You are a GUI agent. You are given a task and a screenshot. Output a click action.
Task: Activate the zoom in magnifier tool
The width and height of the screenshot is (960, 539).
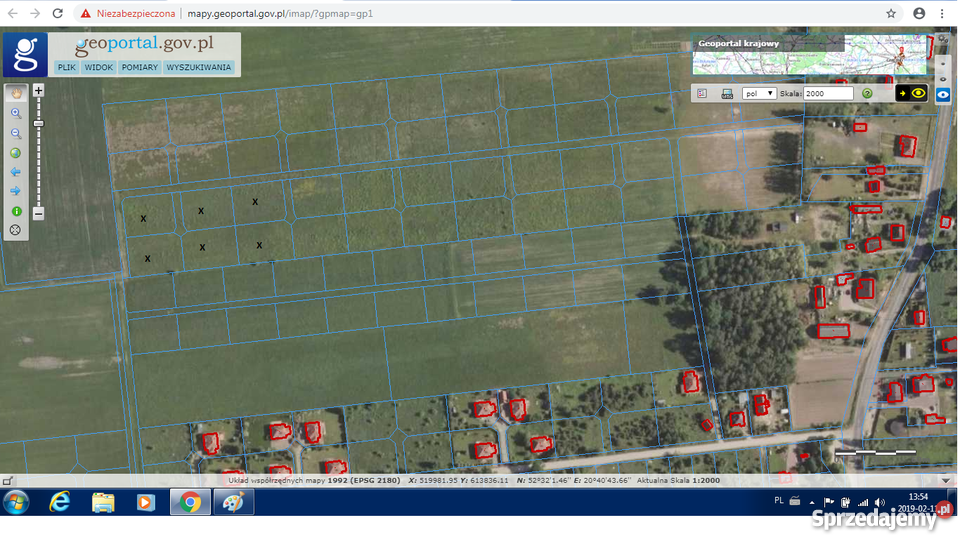16,113
